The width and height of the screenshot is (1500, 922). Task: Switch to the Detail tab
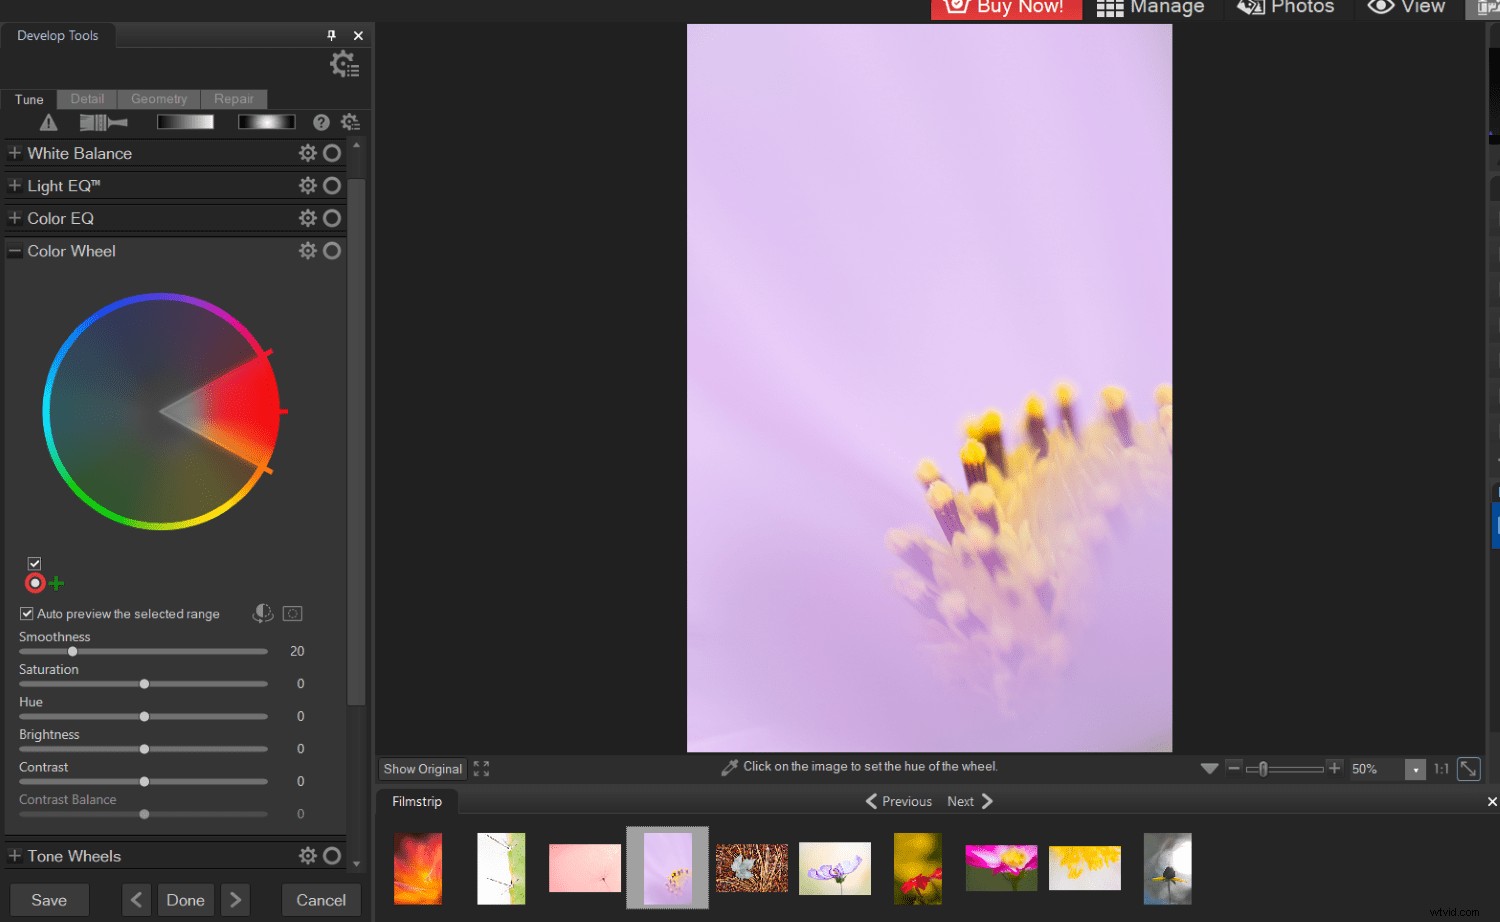pyautogui.click(x=86, y=99)
